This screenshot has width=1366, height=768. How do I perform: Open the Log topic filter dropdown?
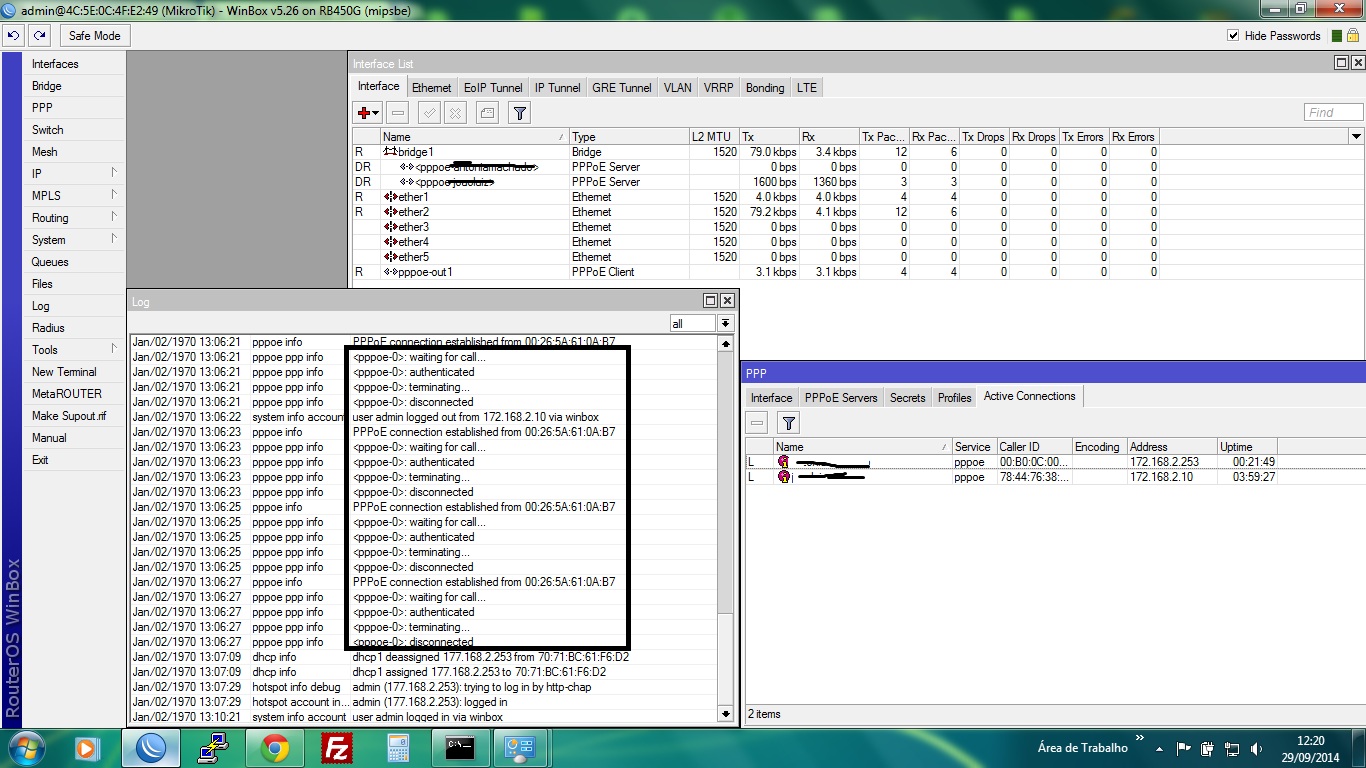pyautogui.click(x=725, y=323)
